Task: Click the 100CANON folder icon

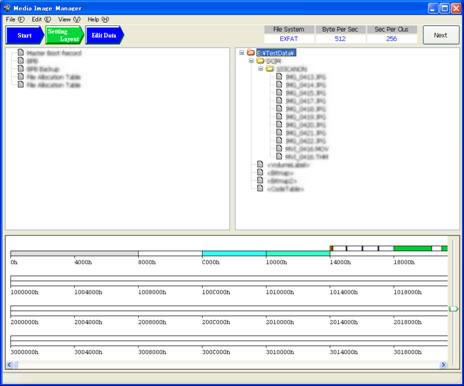Action: click(270, 69)
